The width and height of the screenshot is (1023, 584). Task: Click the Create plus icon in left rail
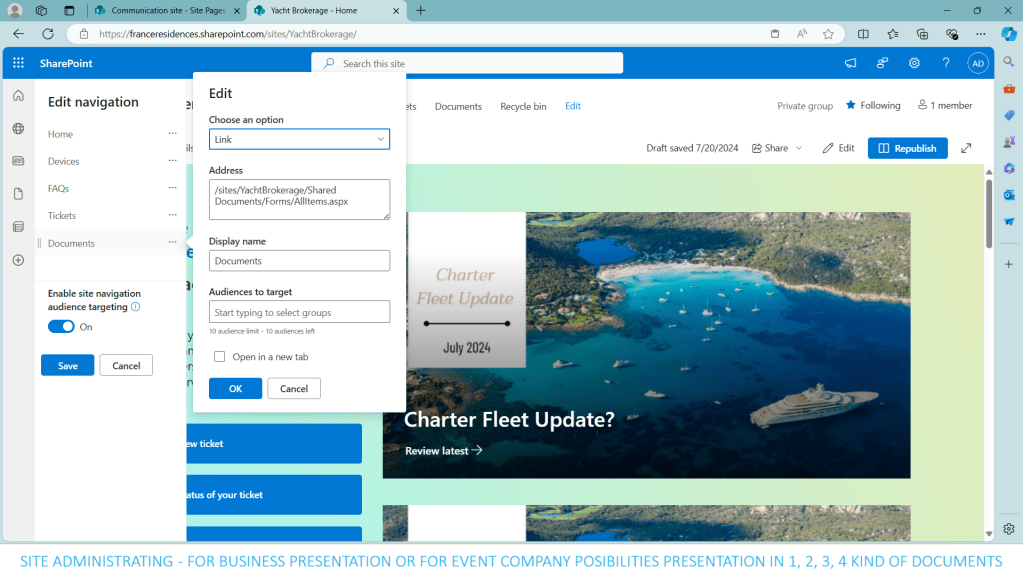pos(18,260)
